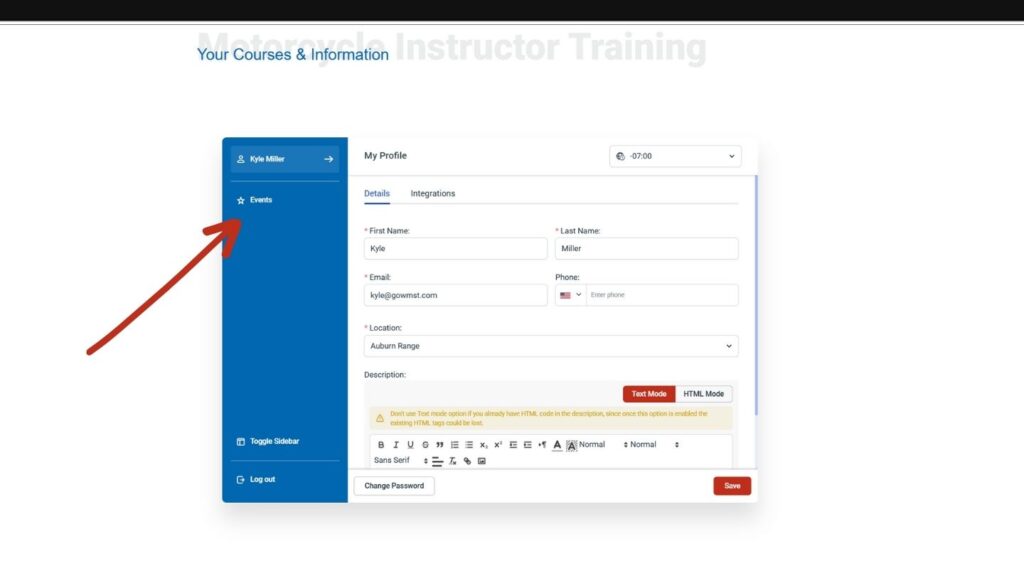Toggle Sidebar from the left panel
The height and width of the screenshot is (576, 1024).
(273, 441)
